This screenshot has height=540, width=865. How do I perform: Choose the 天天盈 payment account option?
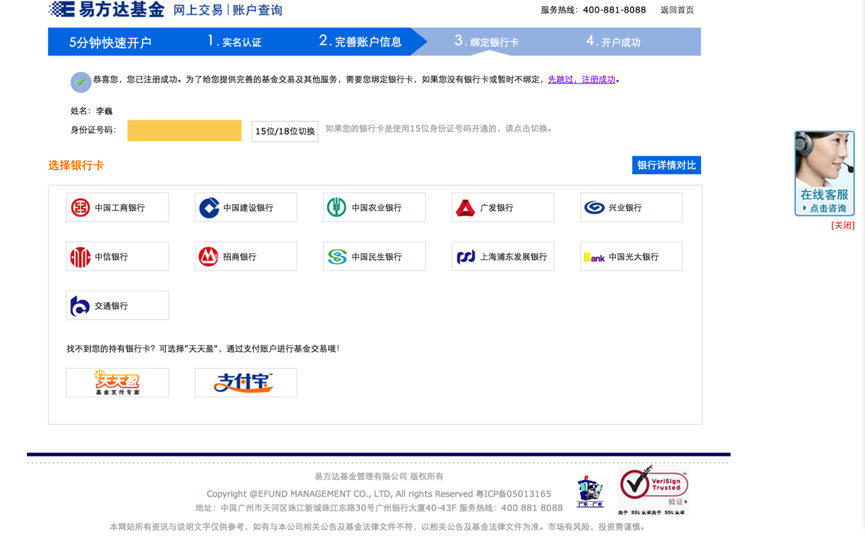point(118,383)
